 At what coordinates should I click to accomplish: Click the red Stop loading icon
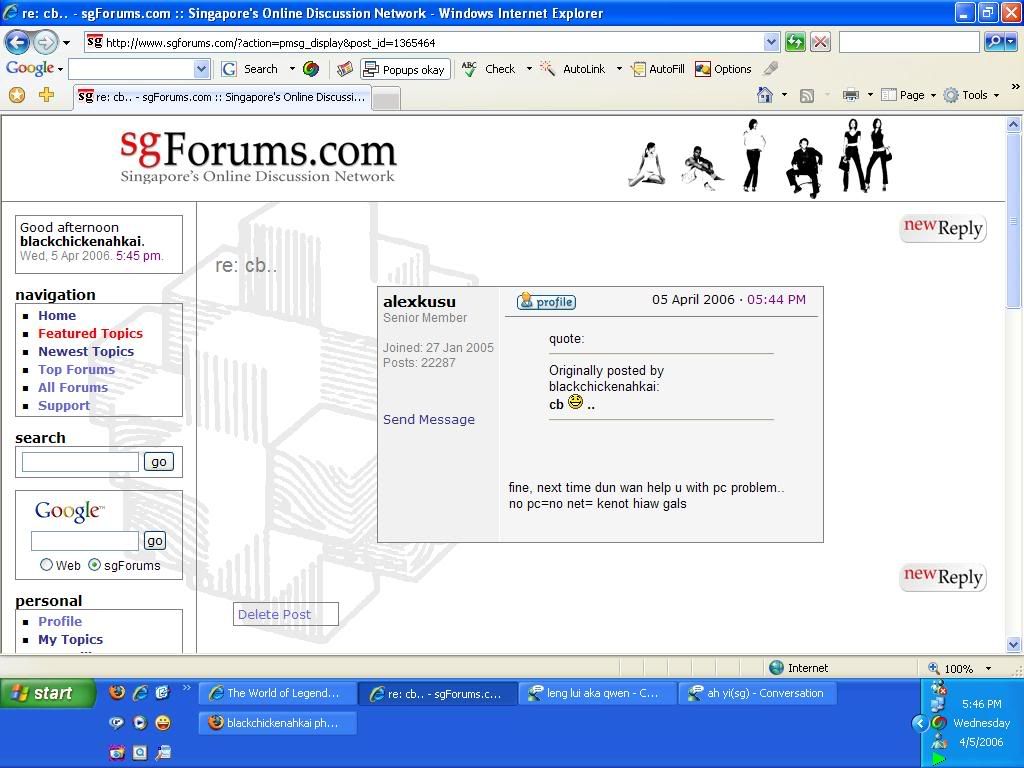[820, 42]
